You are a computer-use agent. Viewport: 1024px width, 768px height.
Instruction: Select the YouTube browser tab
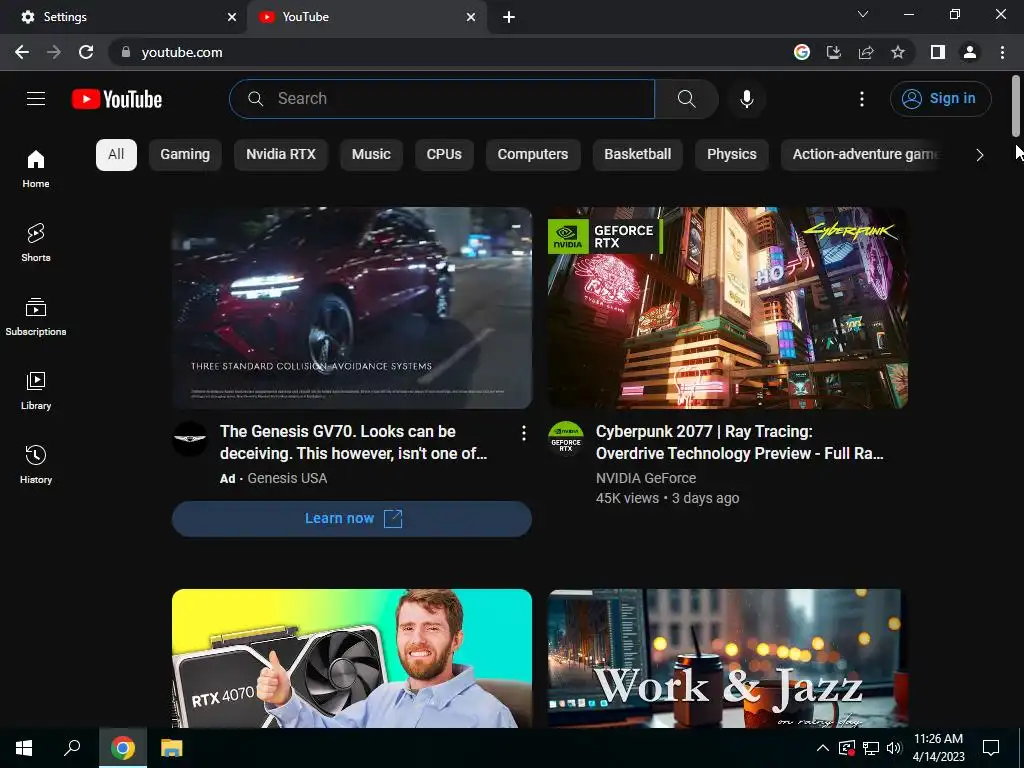pyautogui.click(x=366, y=17)
